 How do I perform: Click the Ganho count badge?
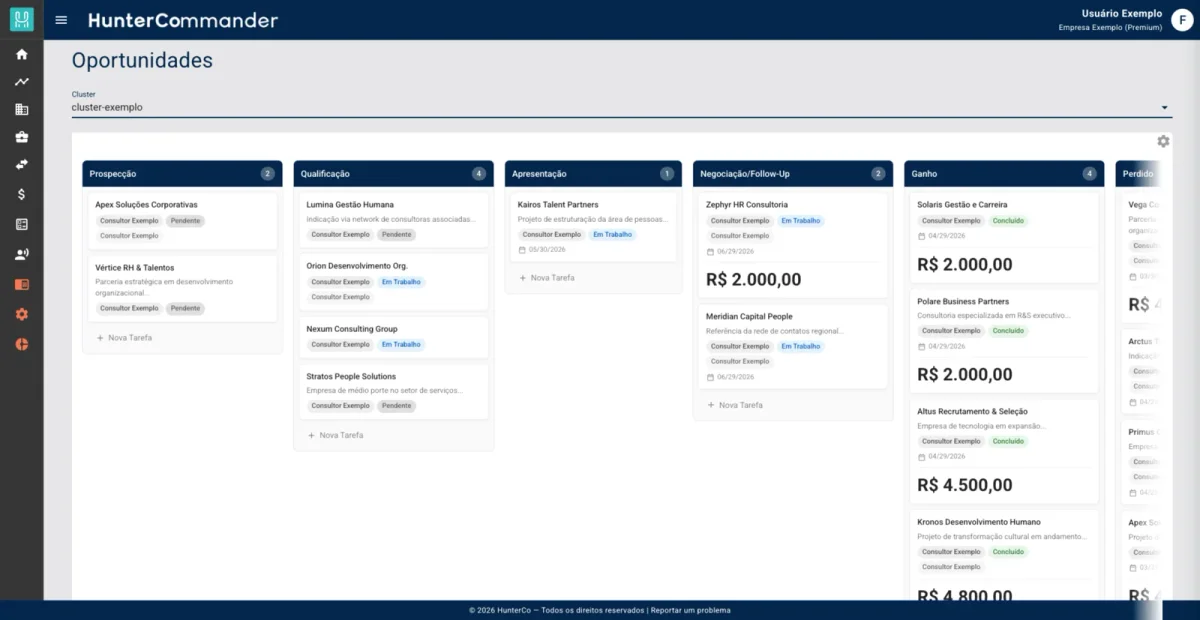tap(1089, 174)
